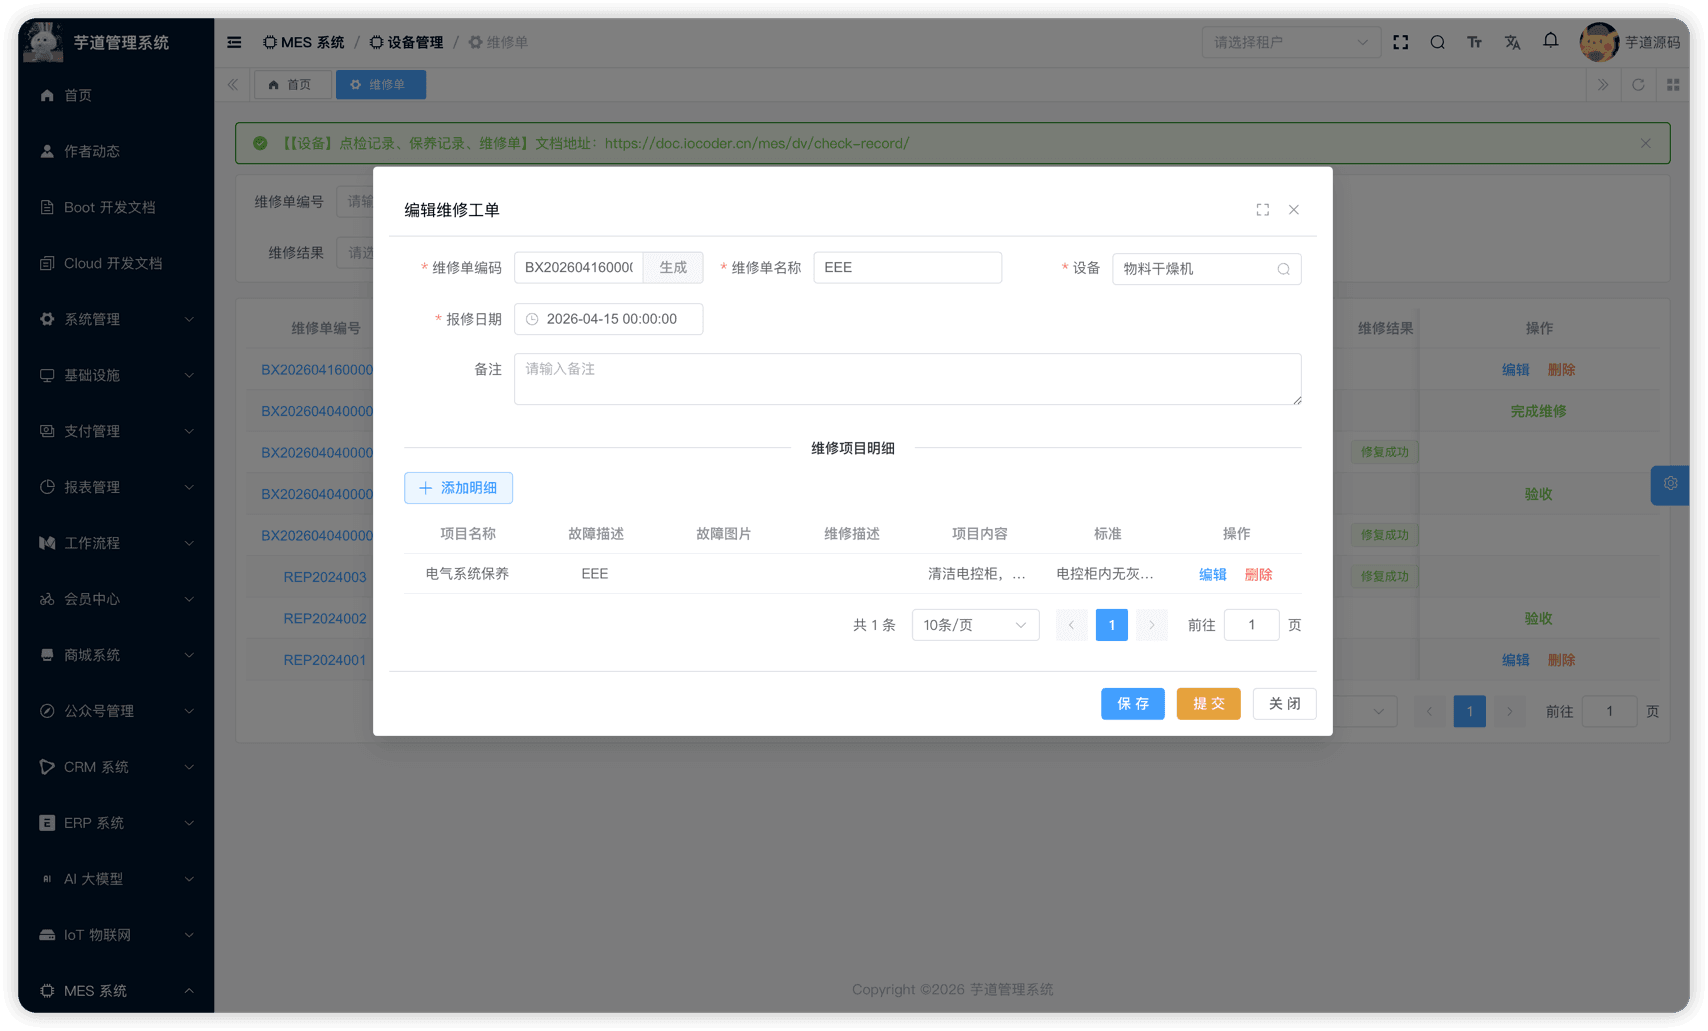Click the refresh icon near tab bar
1708x1031 pixels.
1637,84
